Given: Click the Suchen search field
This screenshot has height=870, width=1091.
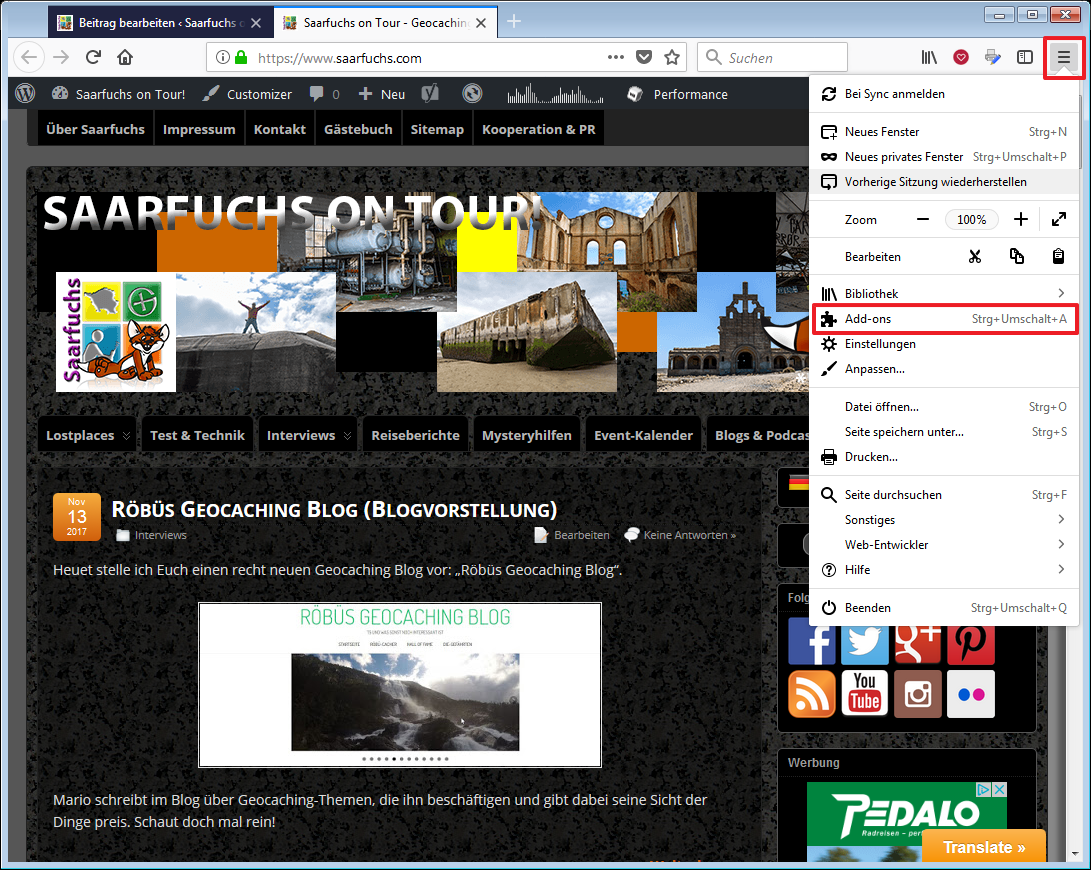Looking at the screenshot, I should coord(772,58).
